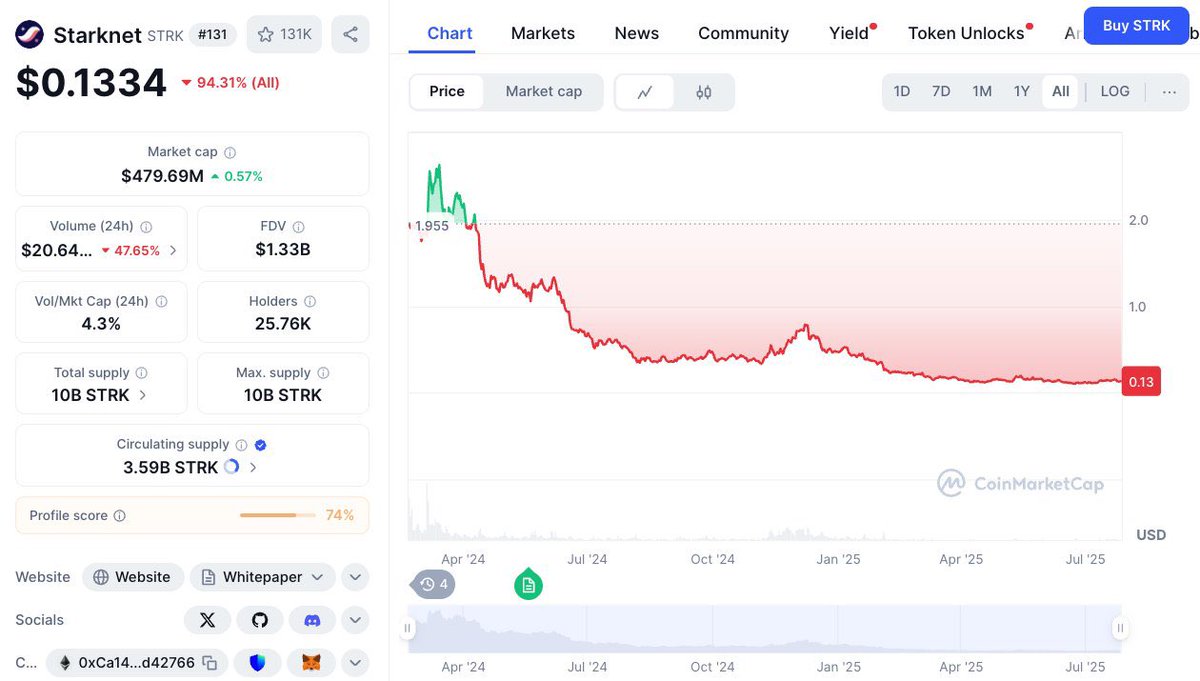
Task: Click the Market cap info icon
Action: click(x=230, y=153)
